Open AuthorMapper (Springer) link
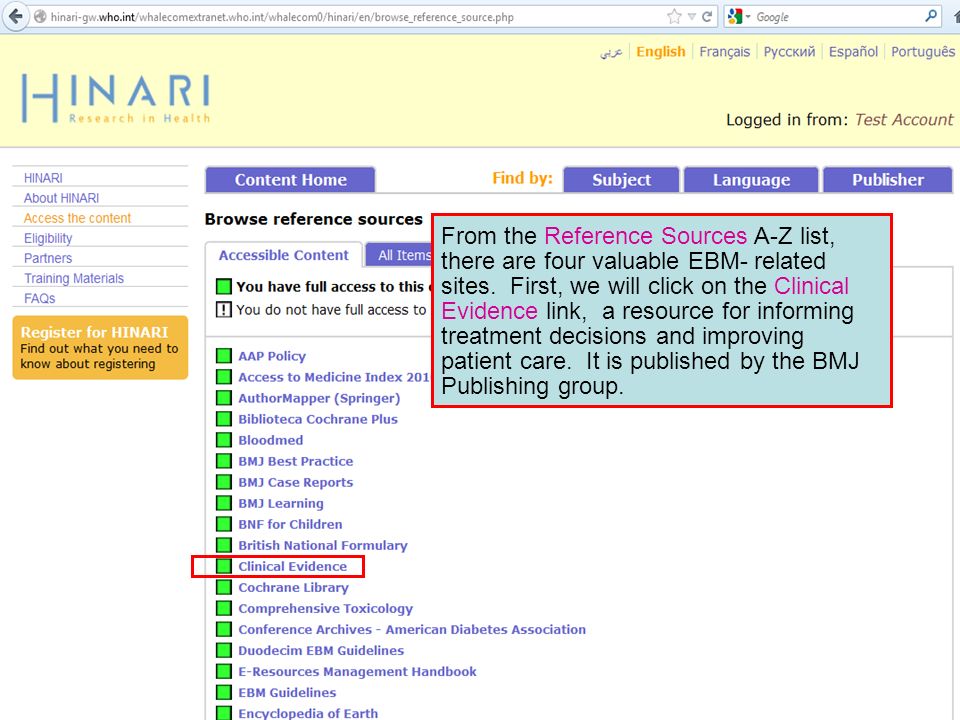960x720 pixels. [319, 399]
